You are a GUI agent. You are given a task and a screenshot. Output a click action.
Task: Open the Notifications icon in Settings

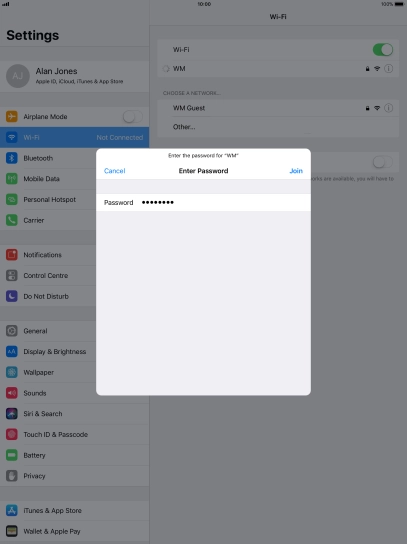tap(12, 255)
